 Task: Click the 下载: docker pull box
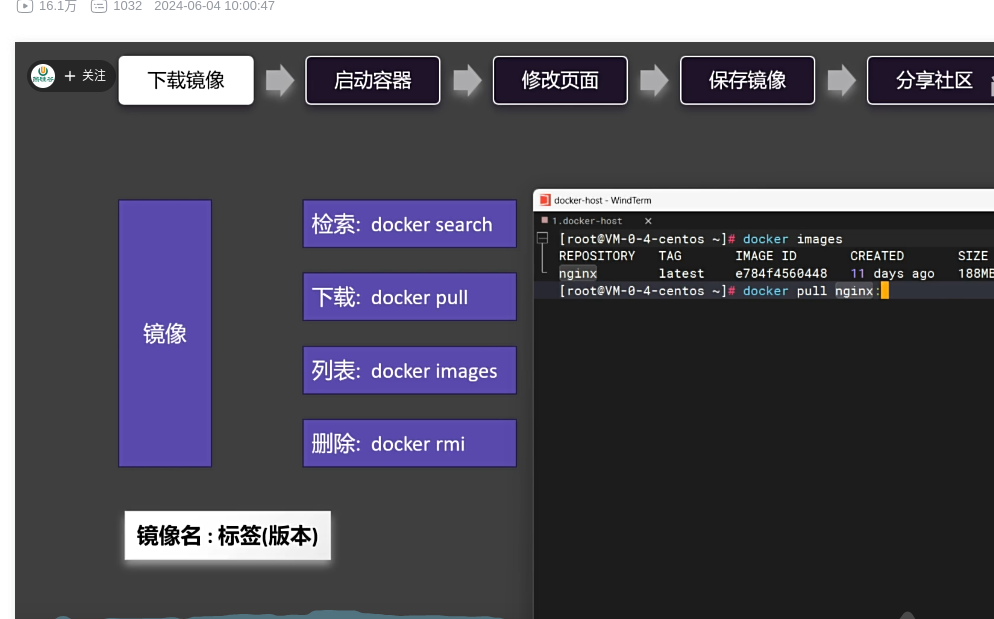[409, 297]
